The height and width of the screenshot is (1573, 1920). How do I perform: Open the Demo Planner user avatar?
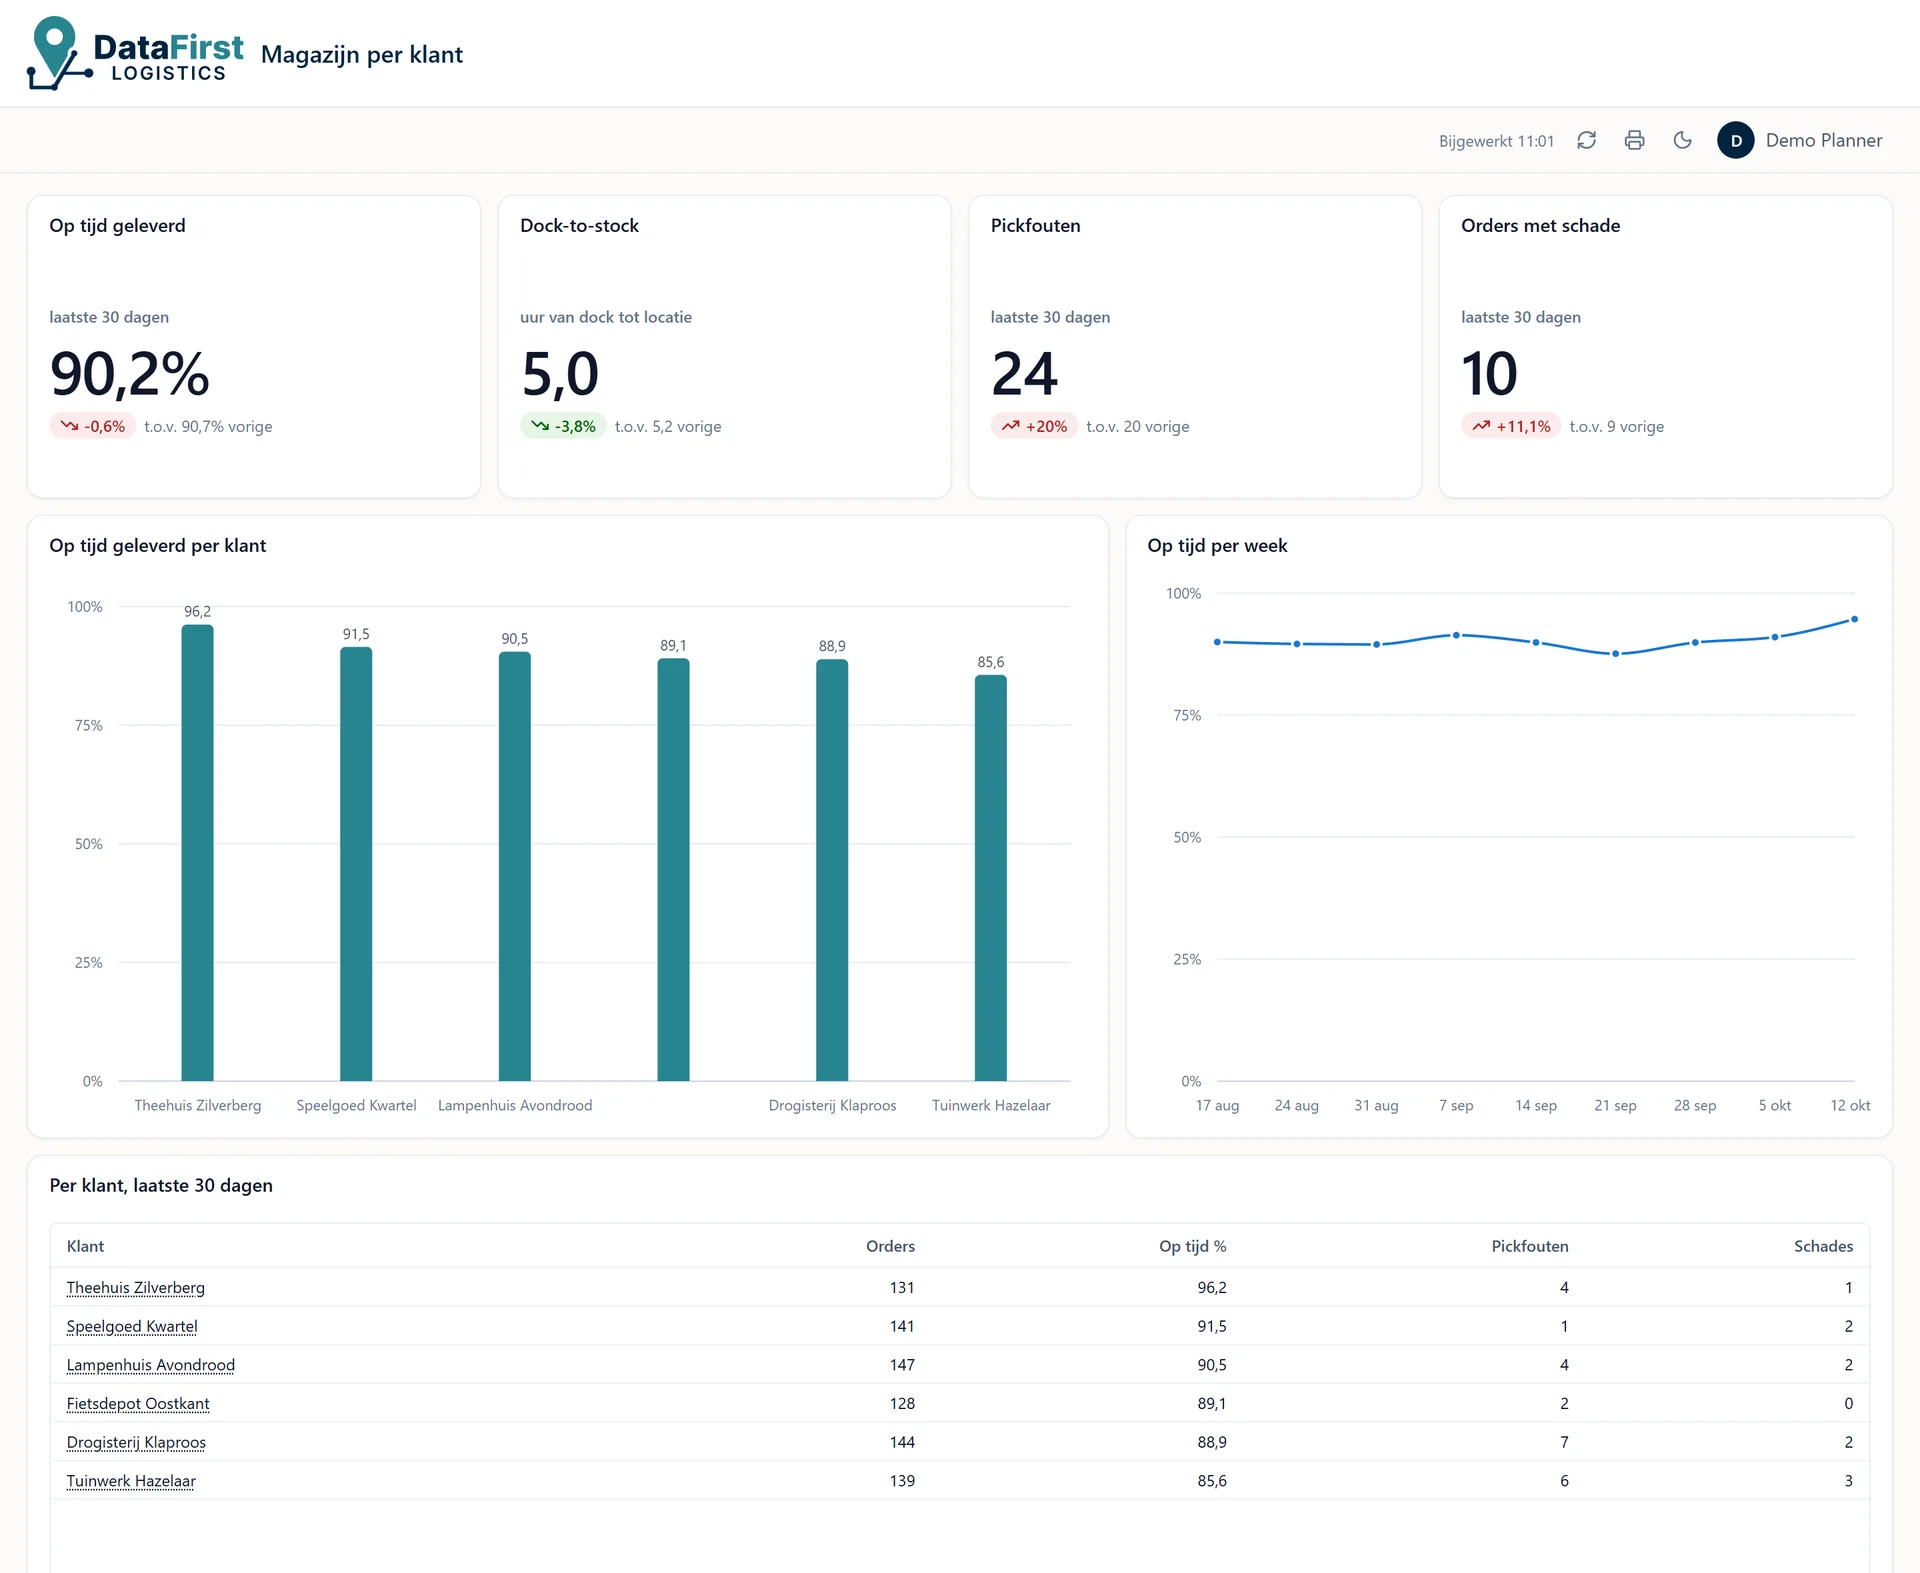coord(1735,140)
